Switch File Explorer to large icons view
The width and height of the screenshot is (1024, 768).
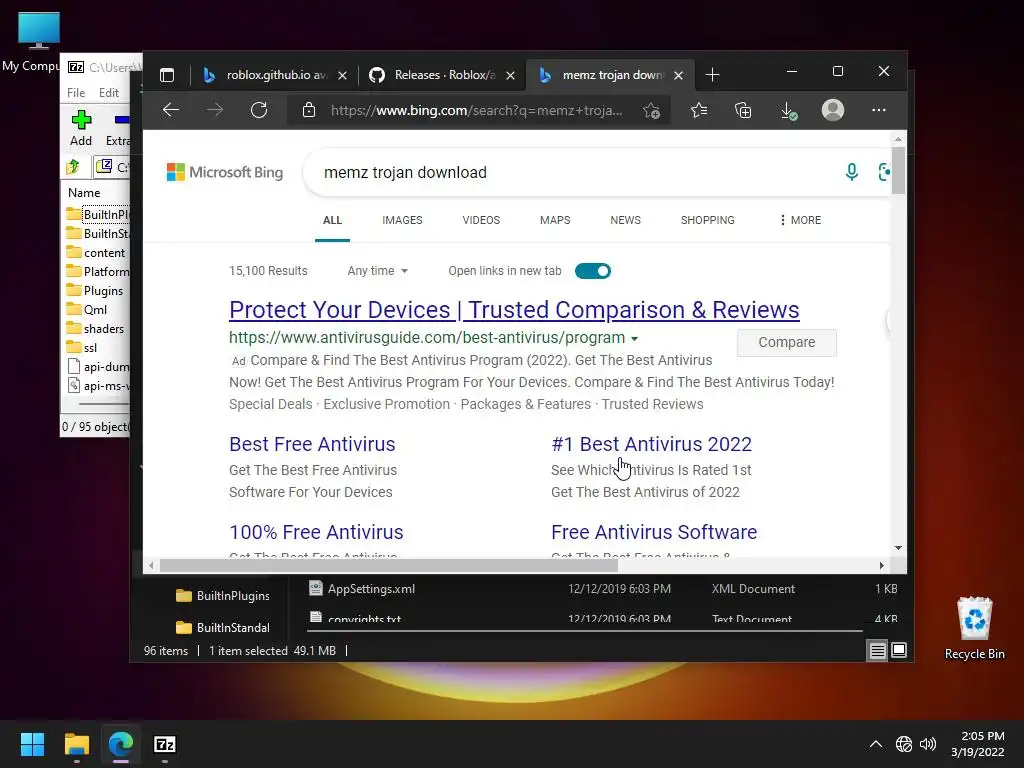click(x=899, y=650)
